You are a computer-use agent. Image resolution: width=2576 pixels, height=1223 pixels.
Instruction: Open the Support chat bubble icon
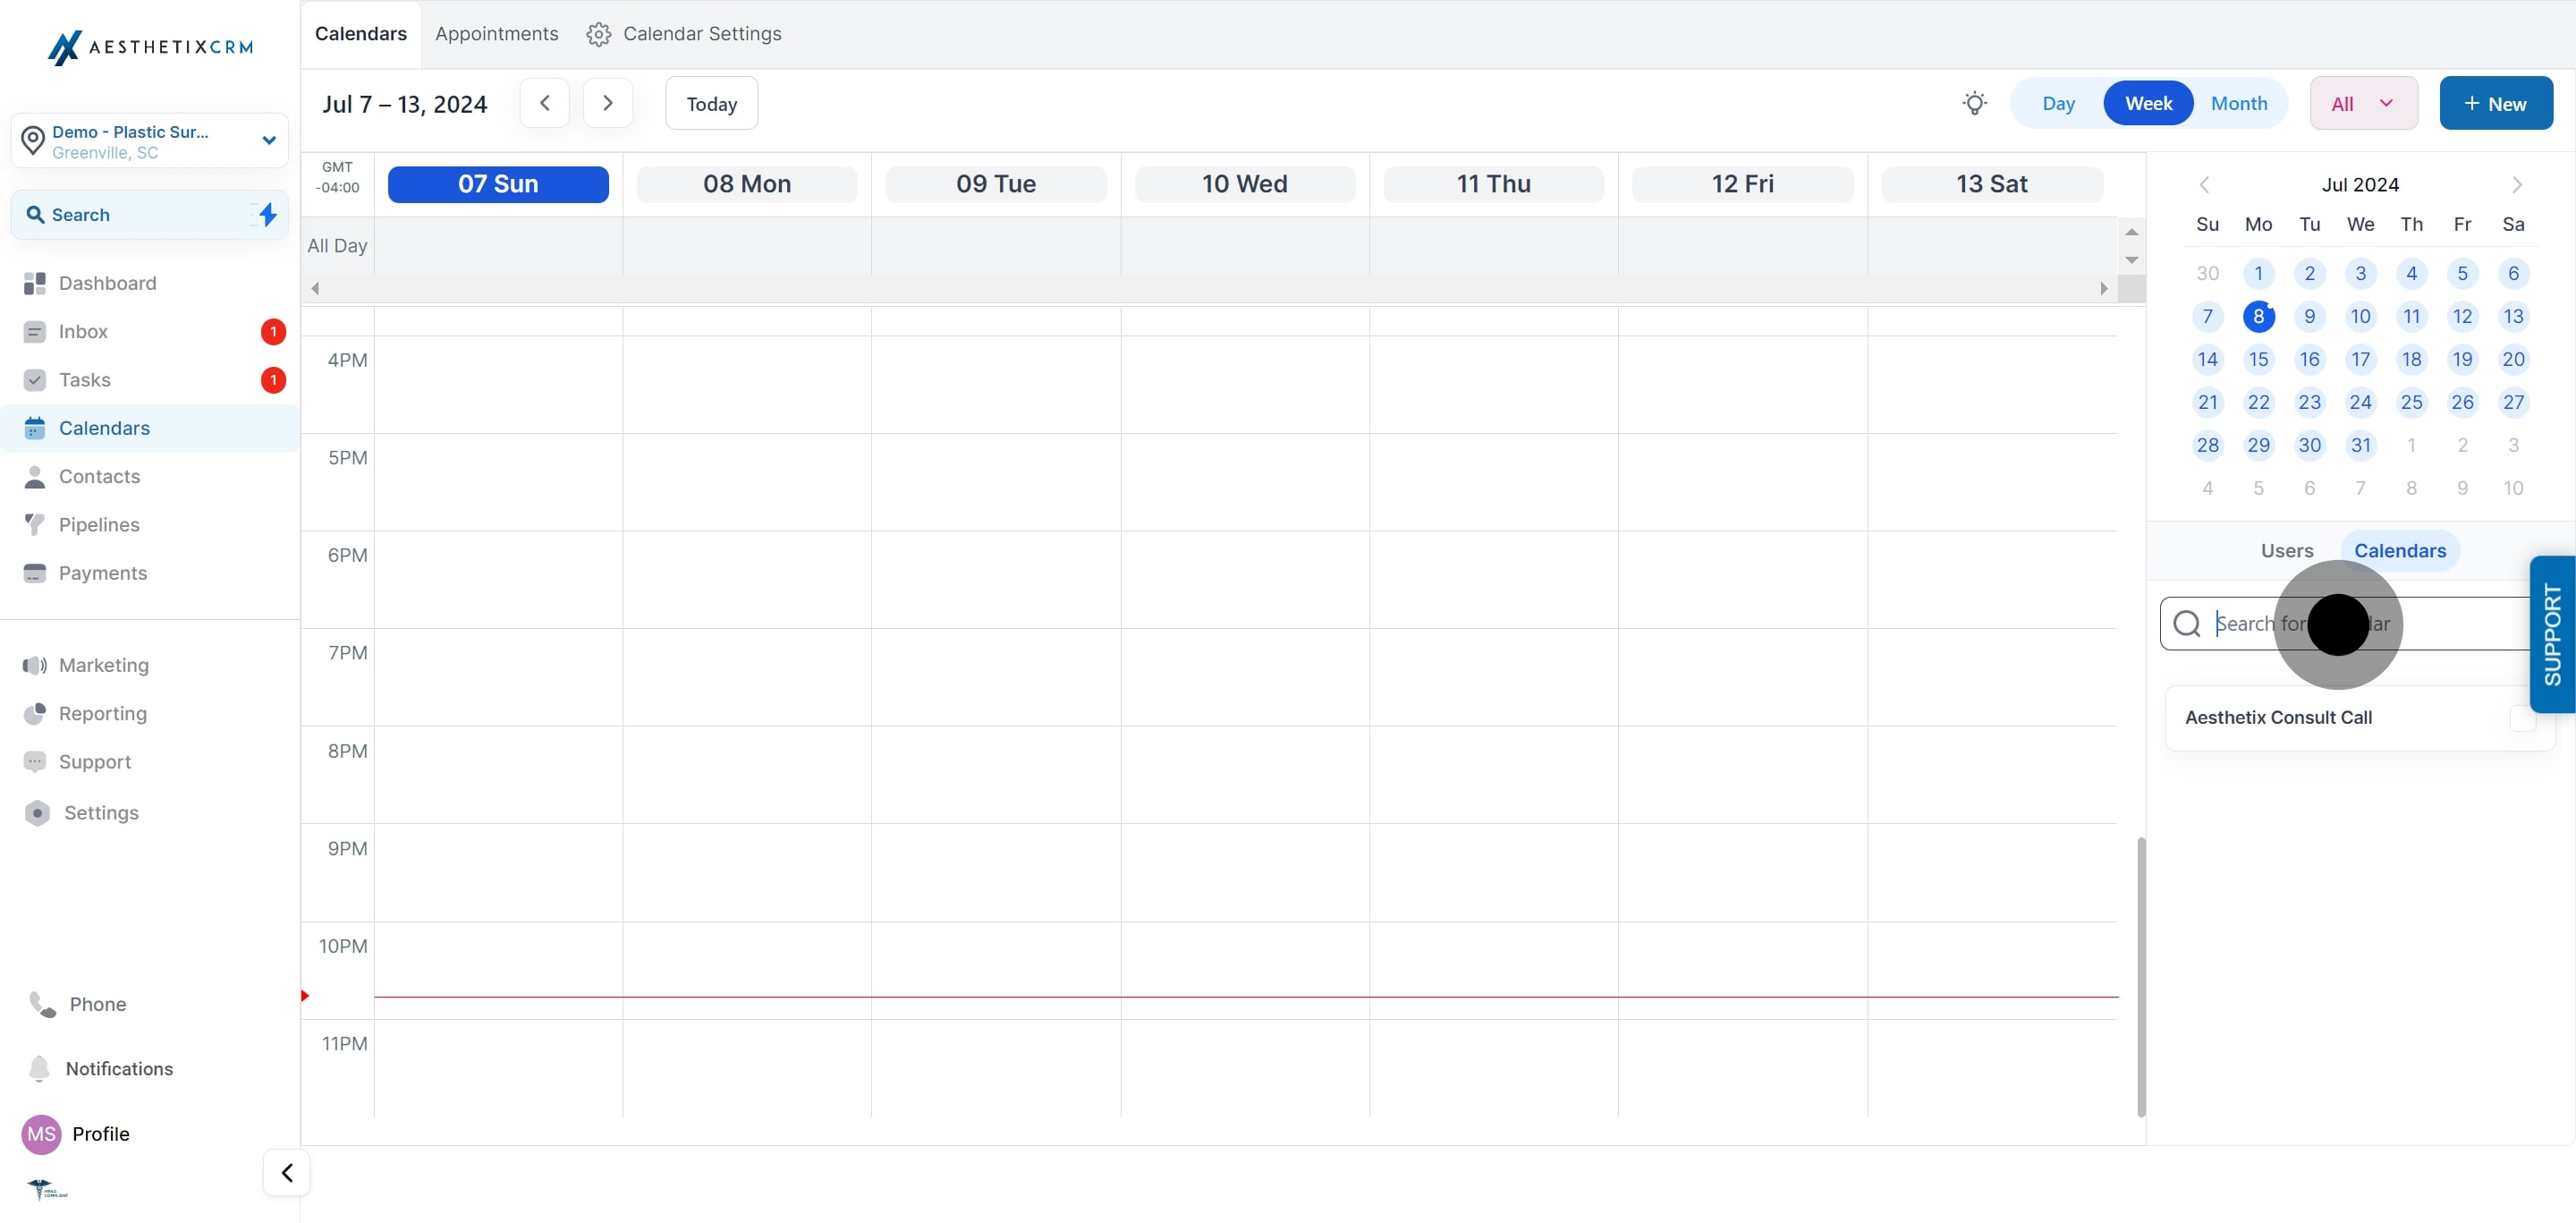tap(34, 762)
